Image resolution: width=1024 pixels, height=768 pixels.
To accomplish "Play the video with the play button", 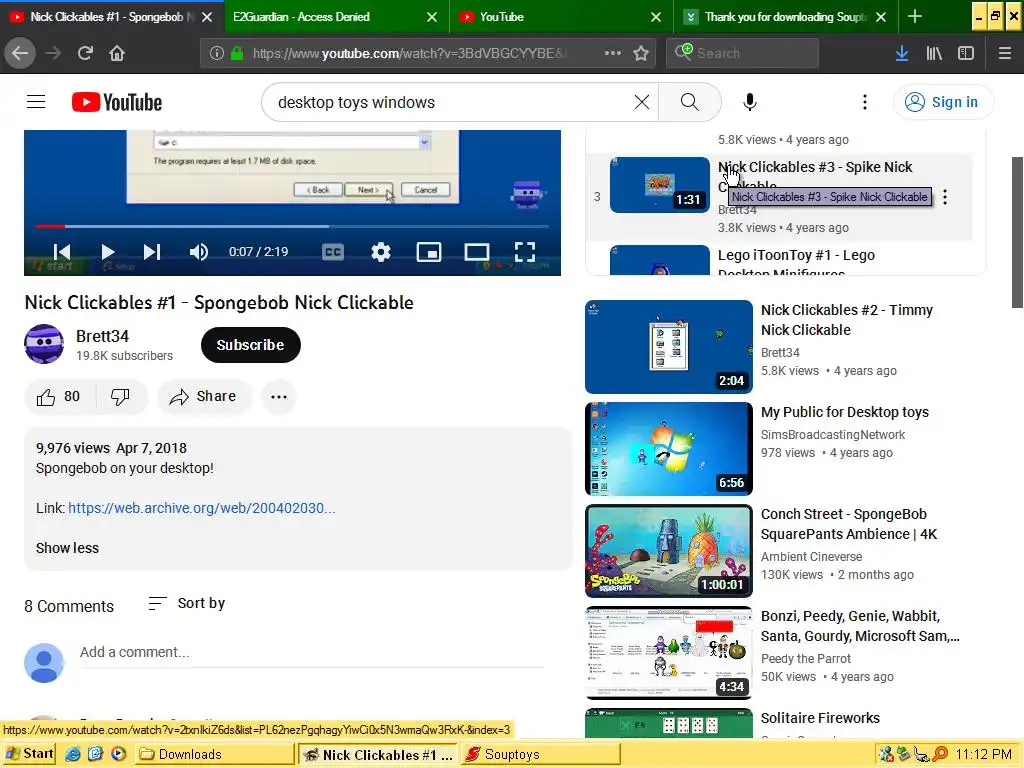I will 108,252.
